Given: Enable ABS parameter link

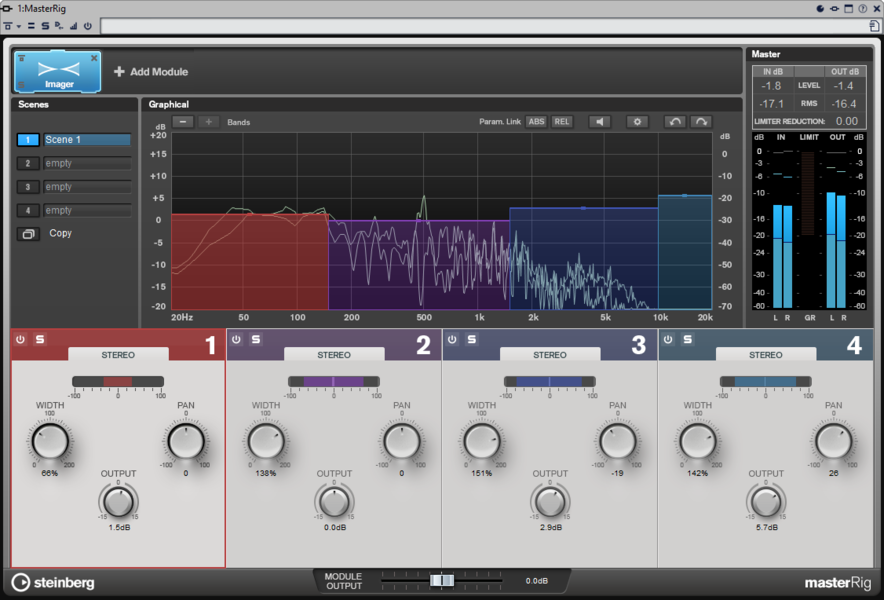Looking at the screenshot, I should [x=536, y=122].
